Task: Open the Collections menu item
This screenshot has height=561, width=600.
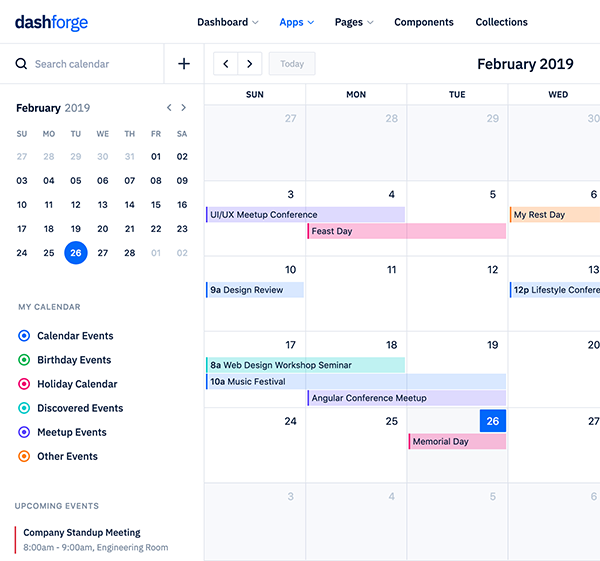Action: [501, 22]
